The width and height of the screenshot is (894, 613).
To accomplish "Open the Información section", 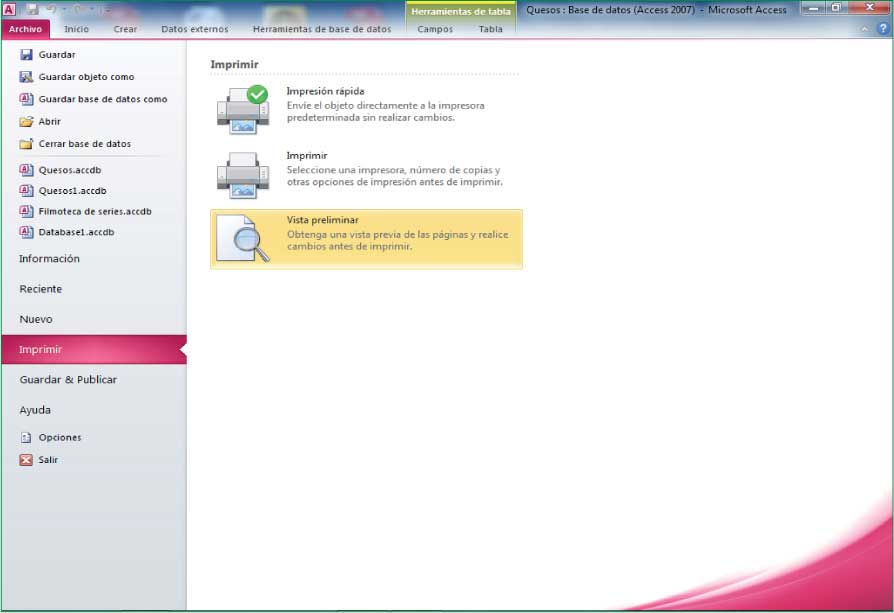I will pyautogui.click(x=49, y=259).
